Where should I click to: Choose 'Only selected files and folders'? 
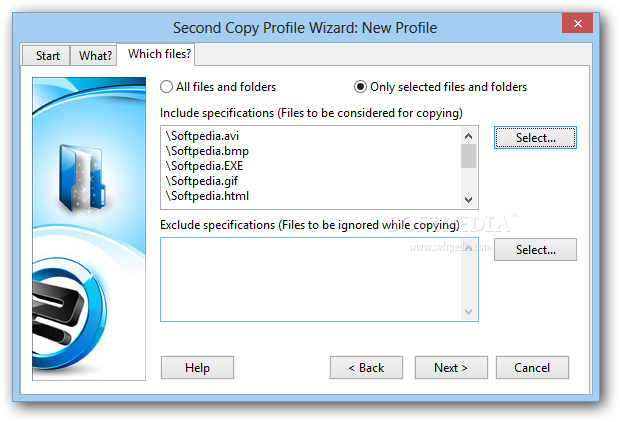point(440,87)
